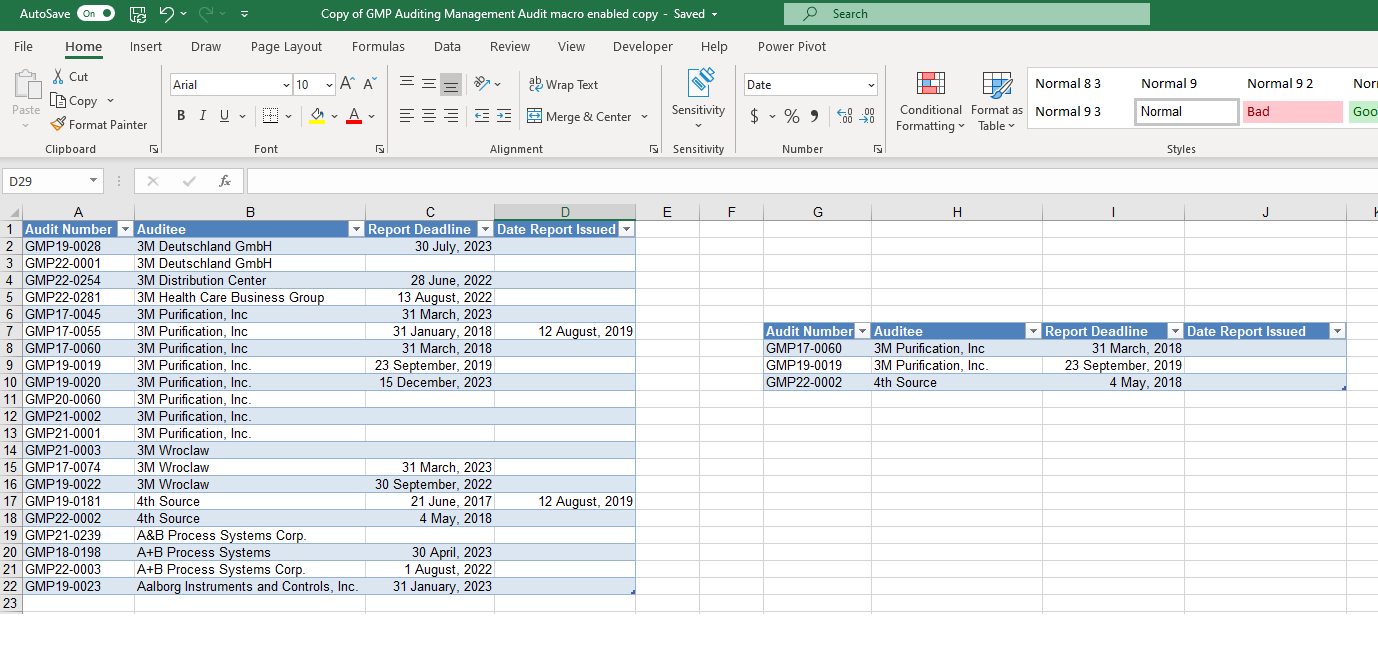Image resolution: width=1378 pixels, height=648 pixels.
Task: Click the Undo arrow icon
Action: 167,14
